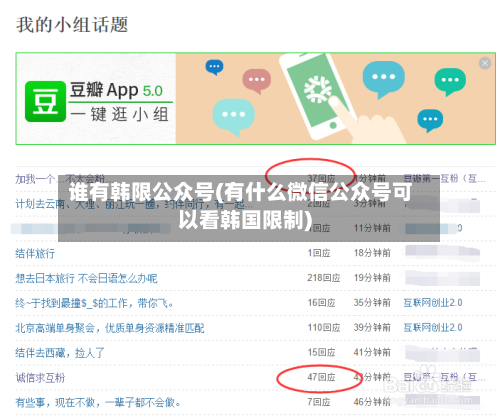Open group 豆瓣第一互粉 in the 37回应 row

(x=444, y=179)
